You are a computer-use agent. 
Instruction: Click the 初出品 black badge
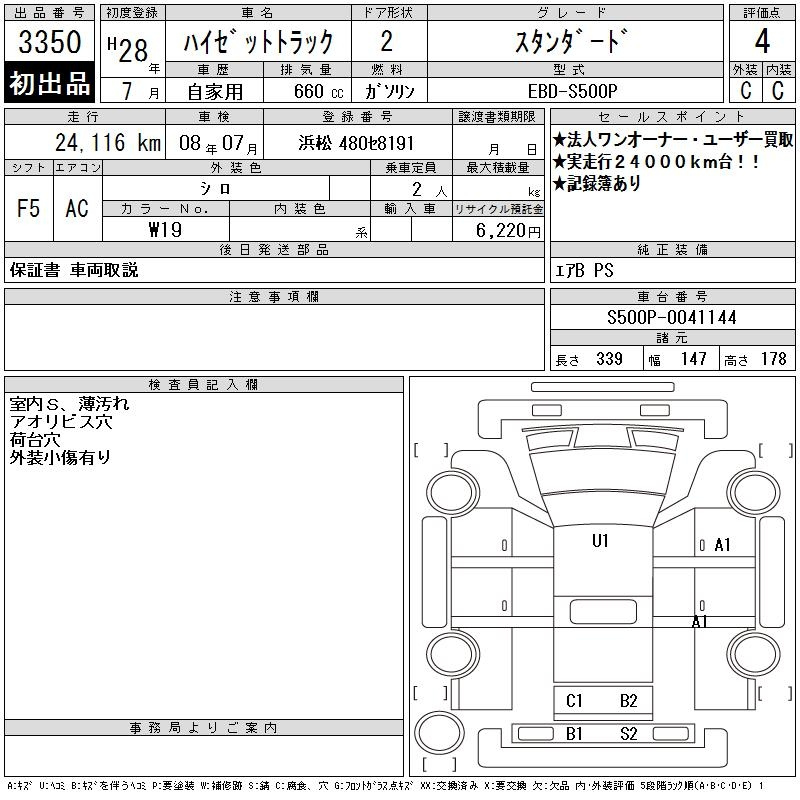coord(50,84)
